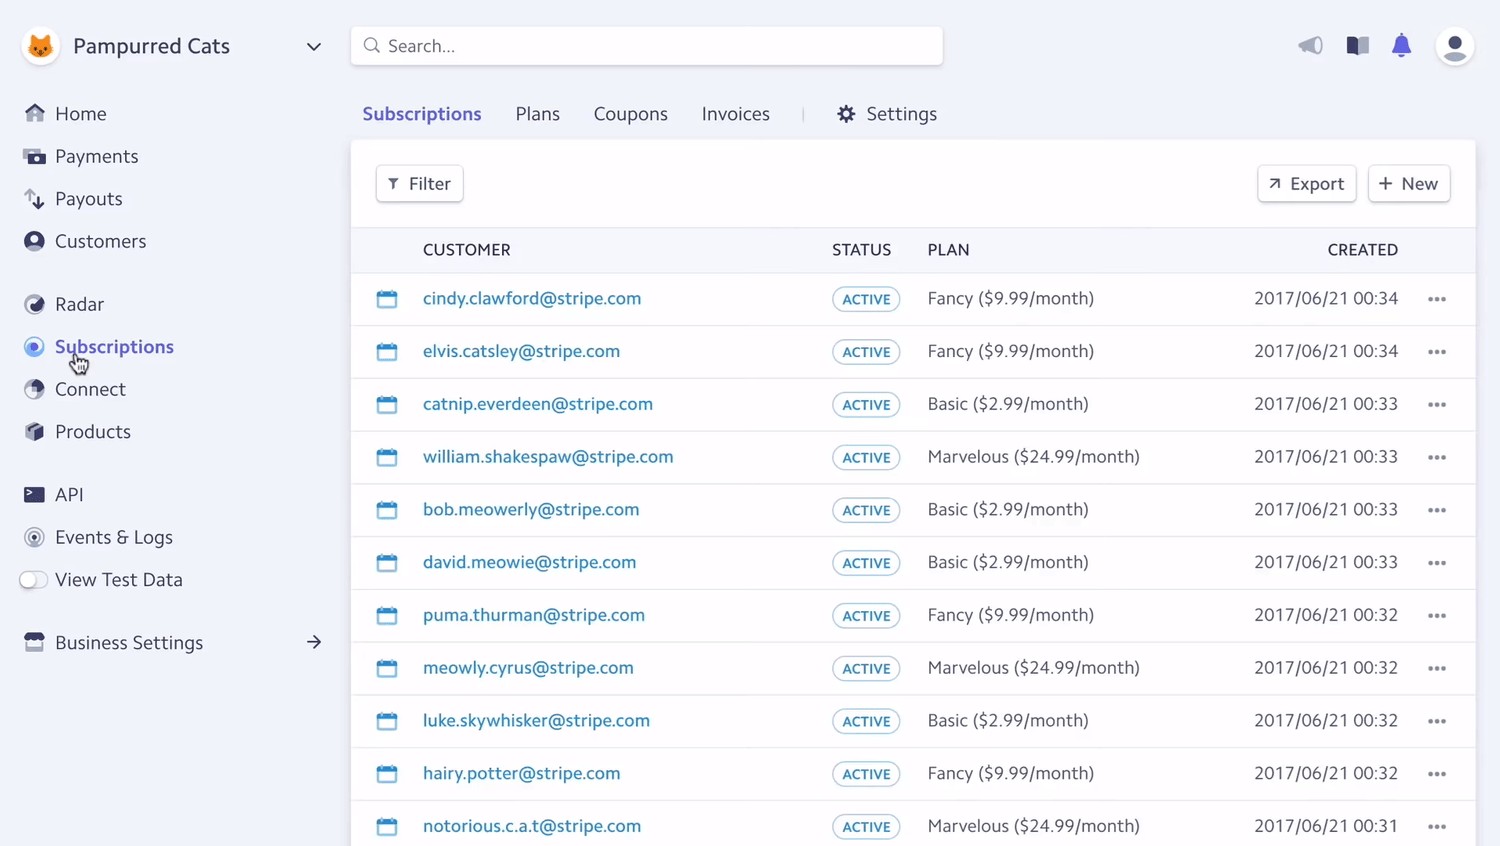This screenshot has width=1500, height=846.
Task: Expand the Pampurred Cats account switcher
Action: coord(313,46)
